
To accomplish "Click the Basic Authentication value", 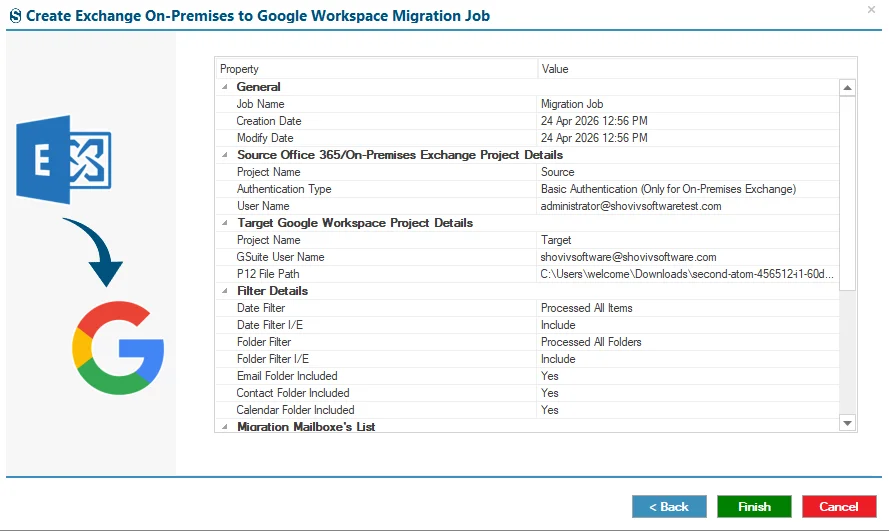I will coord(668,189).
